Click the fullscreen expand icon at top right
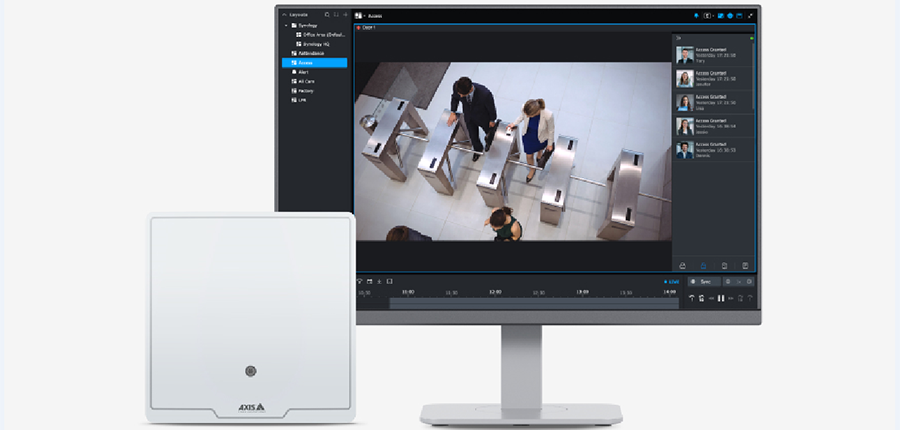The height and width of the screenshot is (430, 900). click(x=750, y=16)
